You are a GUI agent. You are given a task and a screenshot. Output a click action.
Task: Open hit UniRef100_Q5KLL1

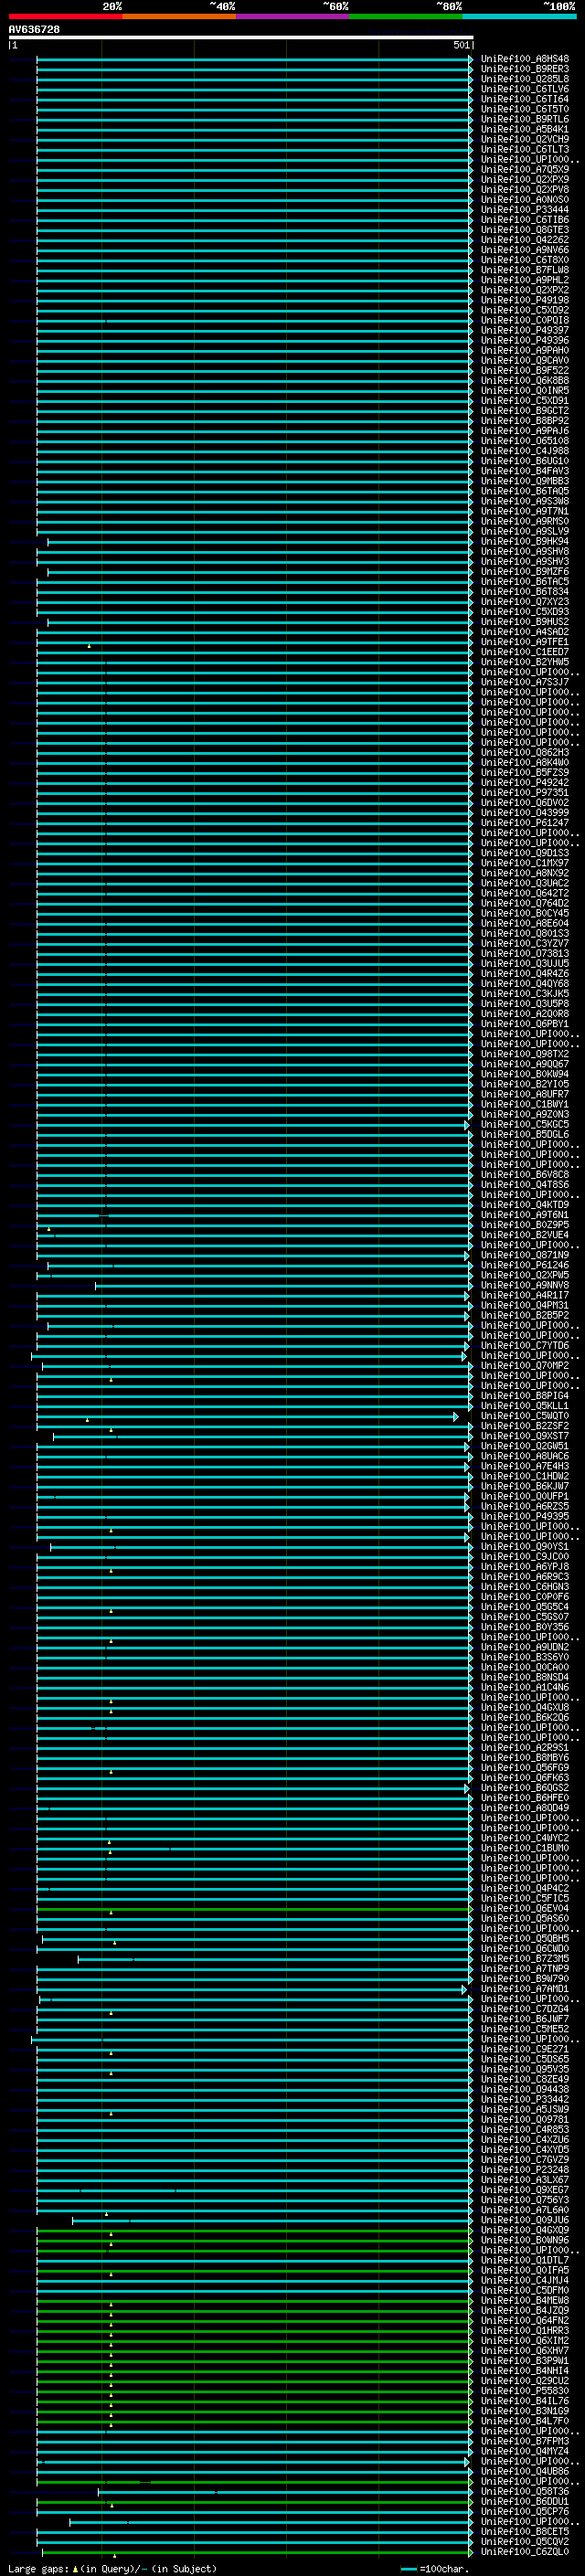[525, 1406]
